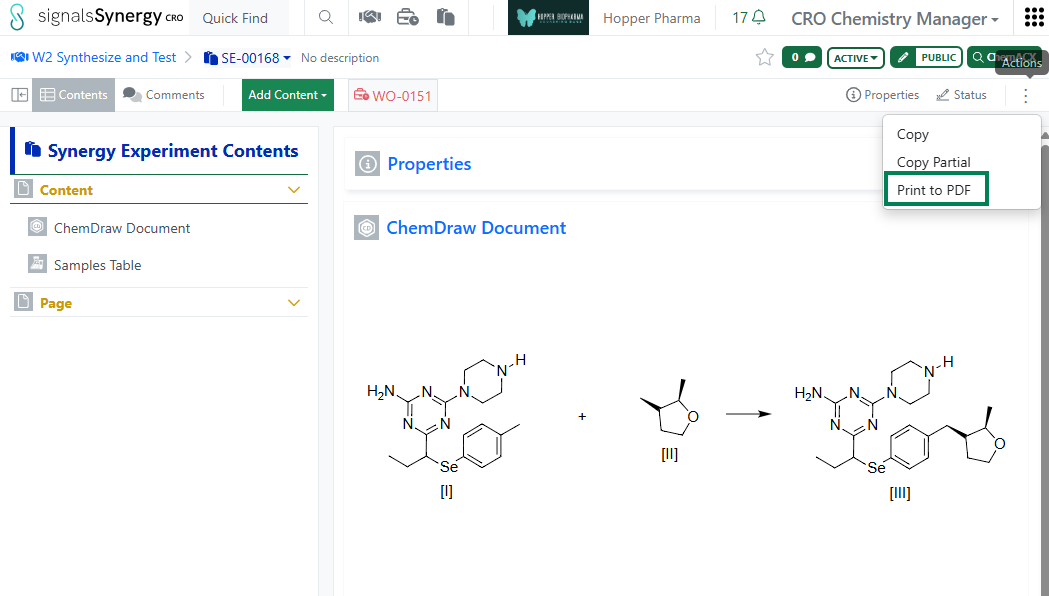Open the Properties section heading link

tap(430, 164)
